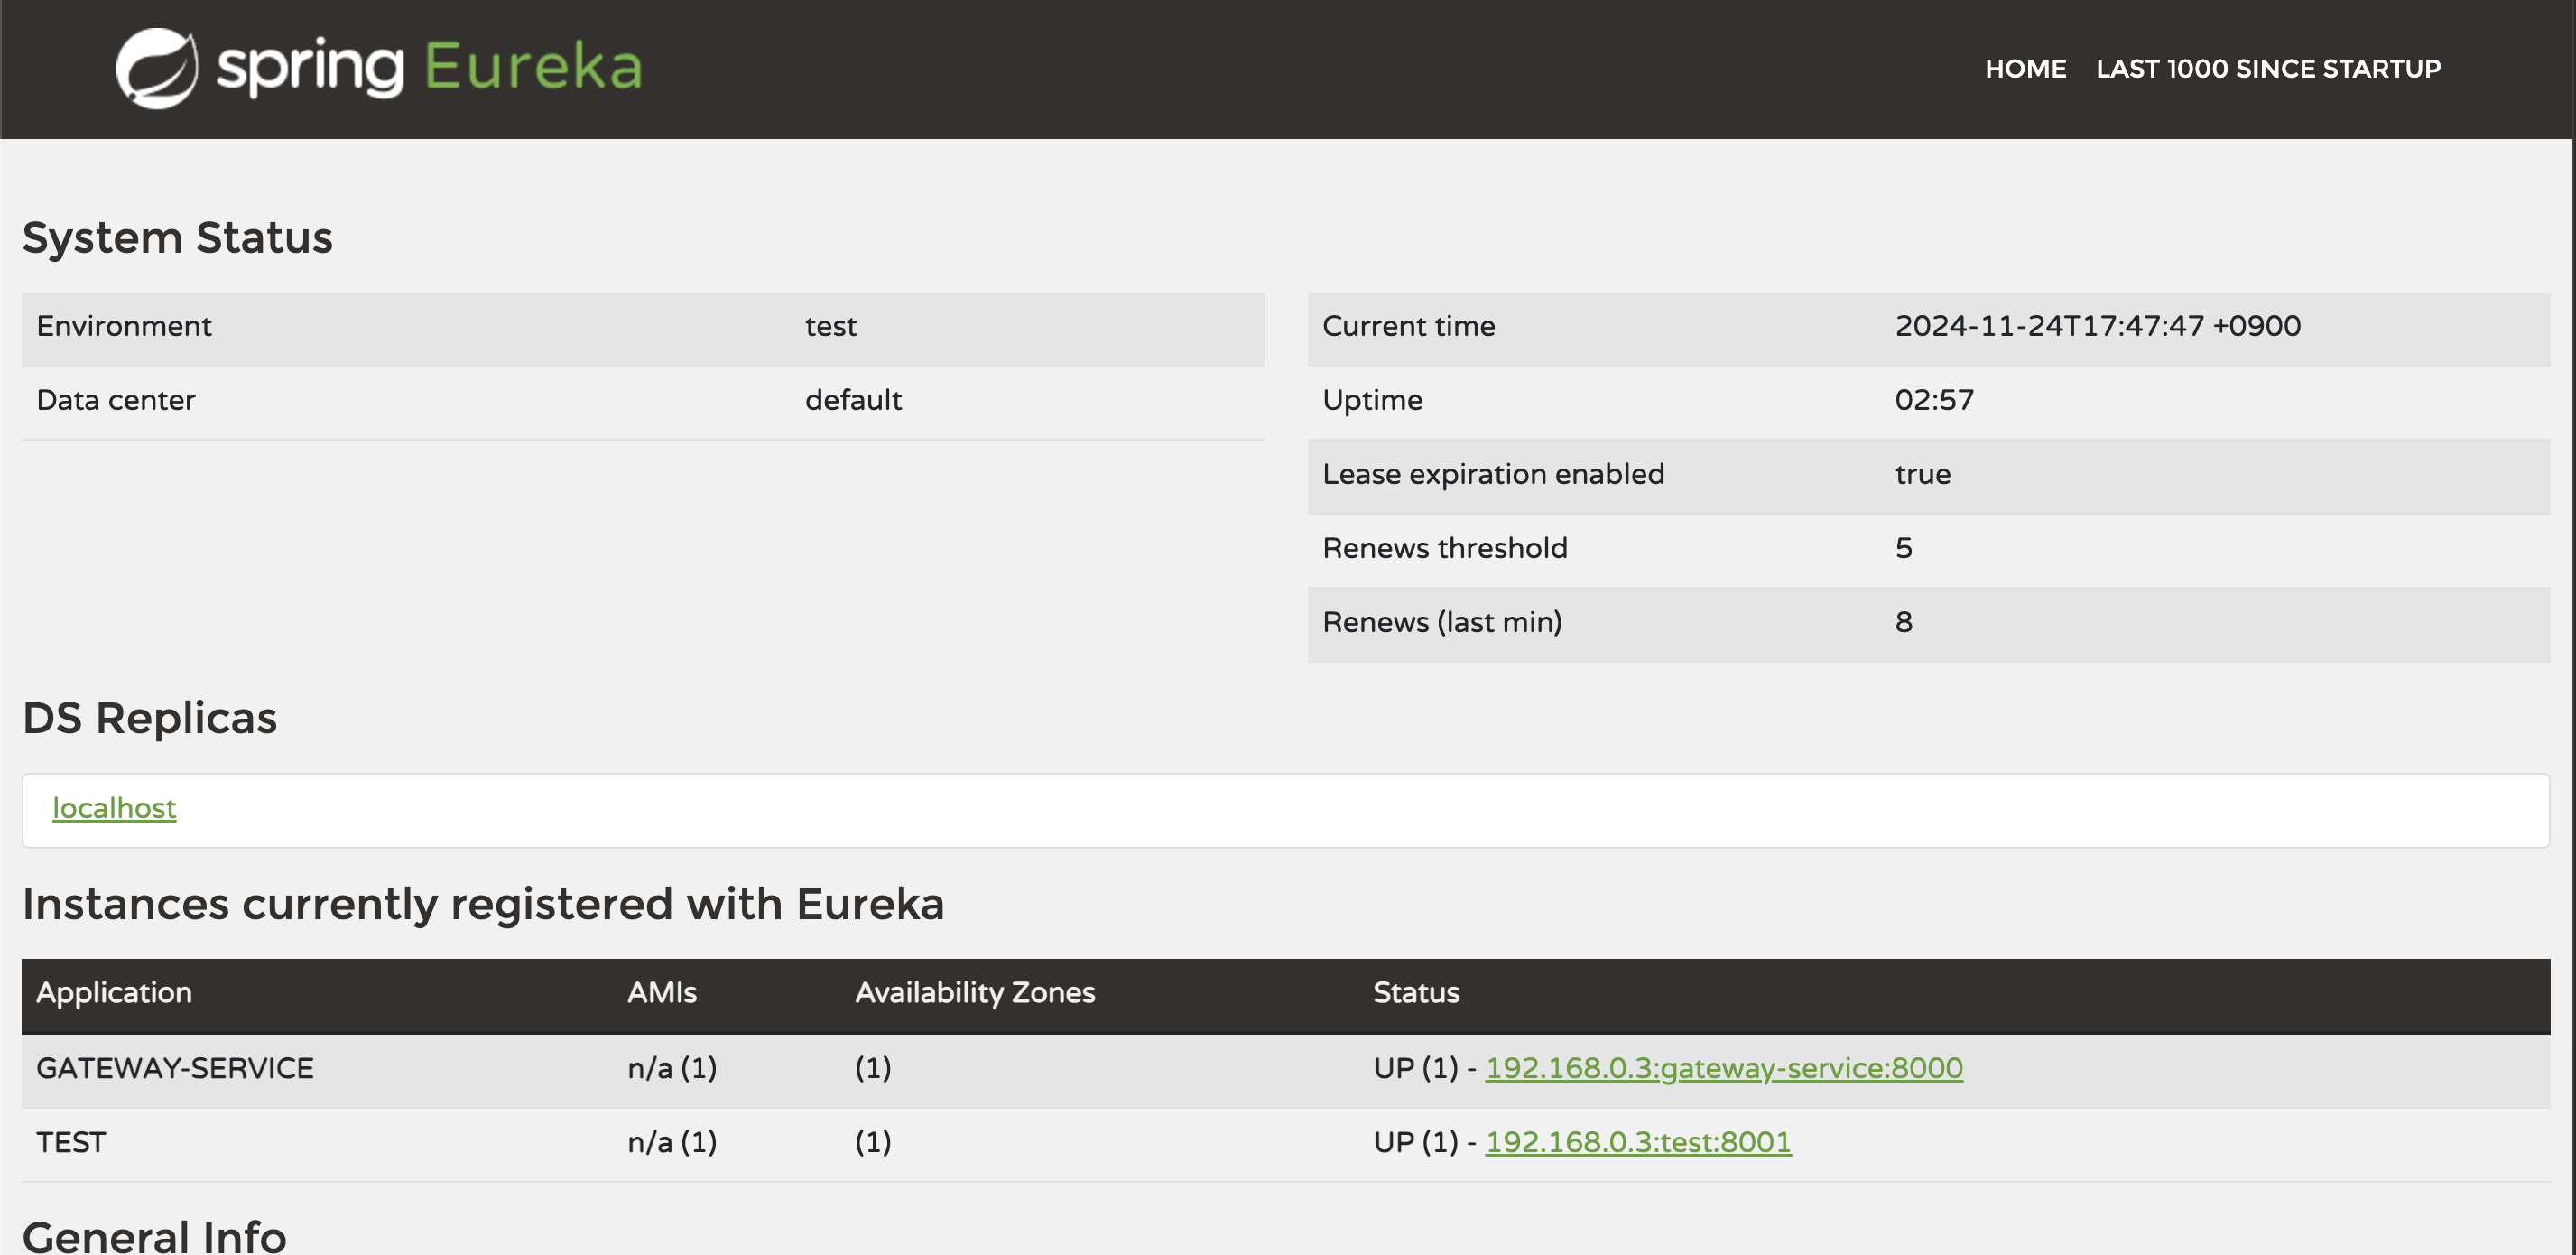Image resolution: width=2576 pixels, height=1255 pixels.
Task: Select the Current time label
Action: point(1408,326)
